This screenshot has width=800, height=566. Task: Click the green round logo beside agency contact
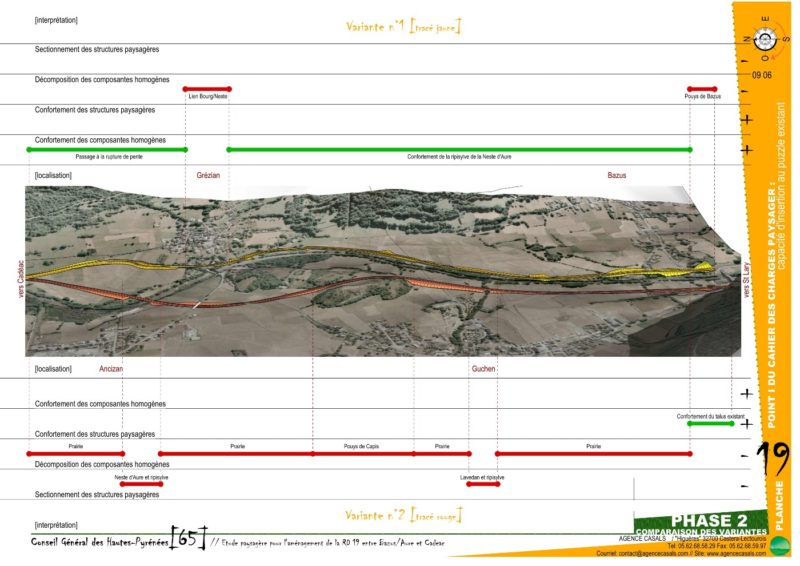tap(780, 546)
